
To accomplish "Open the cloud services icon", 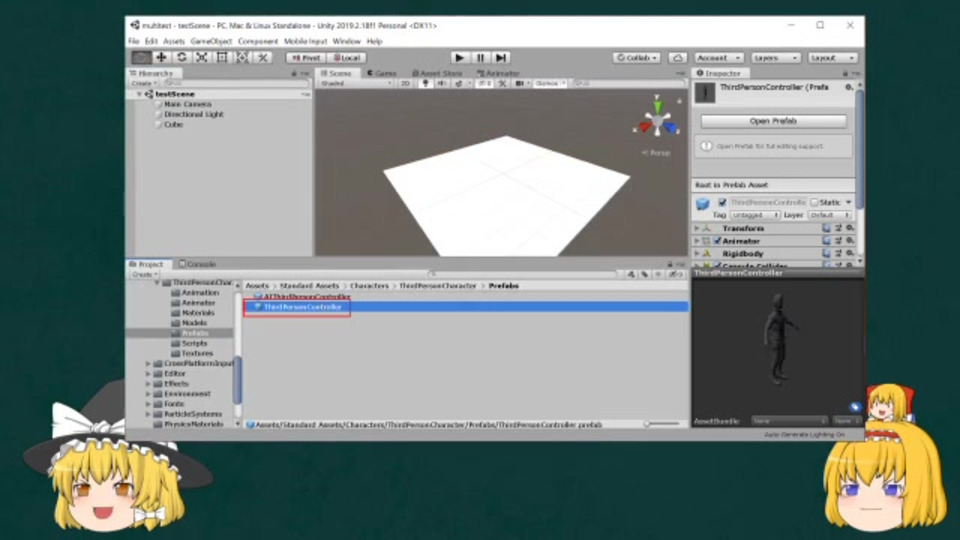I will click(x=677, y=58).
